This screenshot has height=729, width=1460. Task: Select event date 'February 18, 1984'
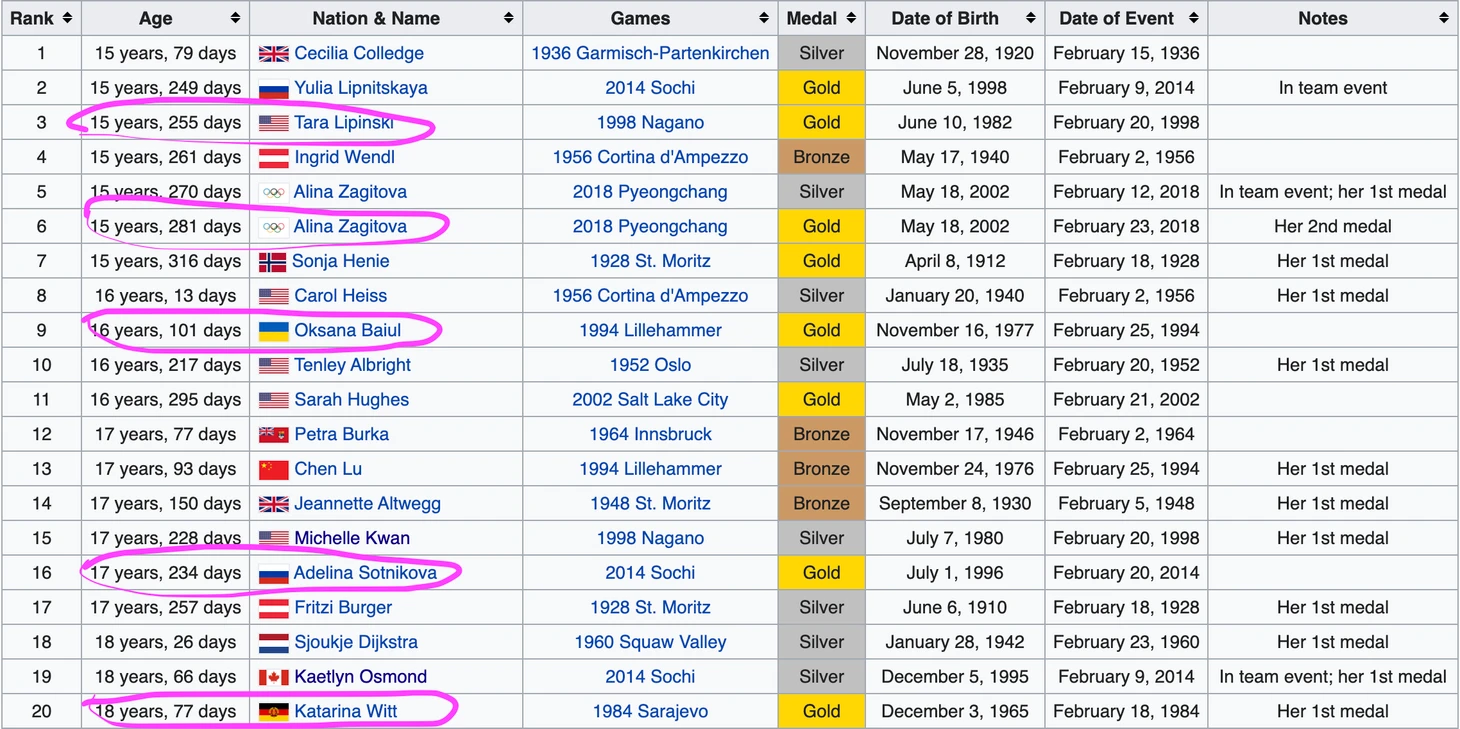pyautogui.click(x=1126, y=712)
